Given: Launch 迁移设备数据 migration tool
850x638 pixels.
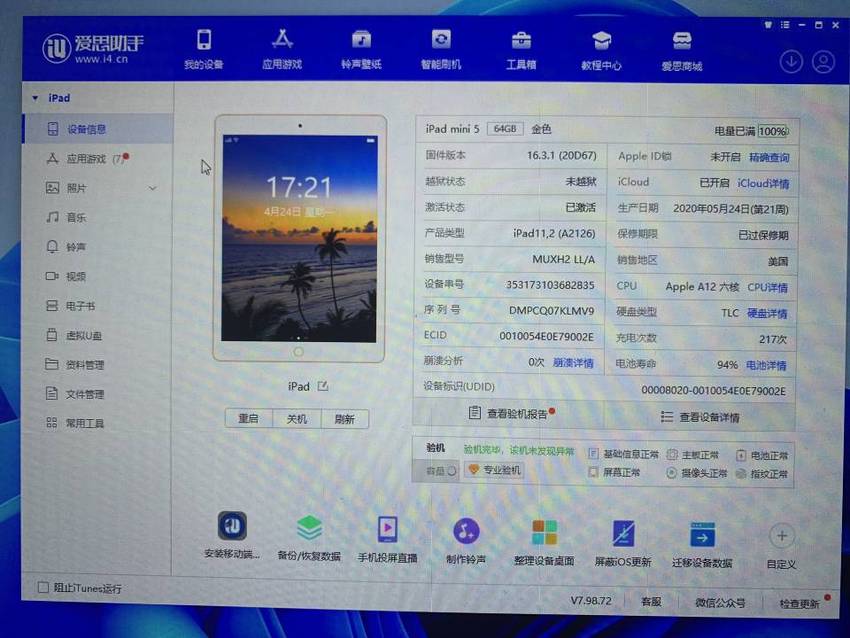Looking at the screenshot, I should 702,544.
